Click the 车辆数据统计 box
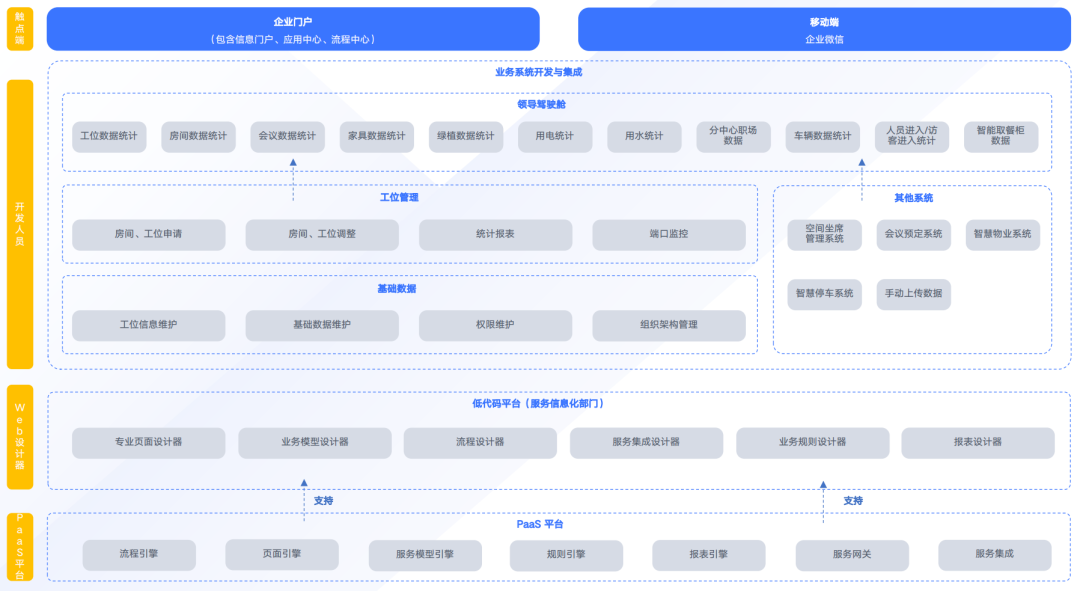Image resolution: width=1080 pixels, height=591 pixels. click(822, 136)
